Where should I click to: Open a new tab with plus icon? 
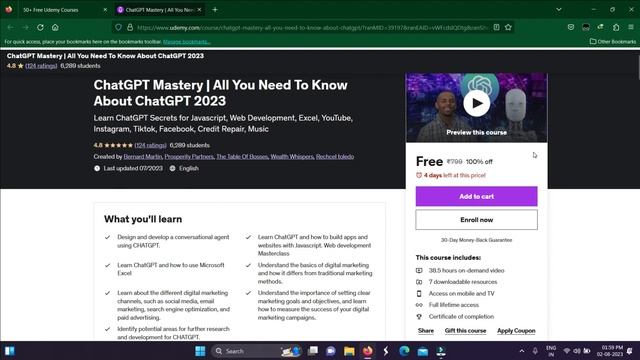point(215,9)
